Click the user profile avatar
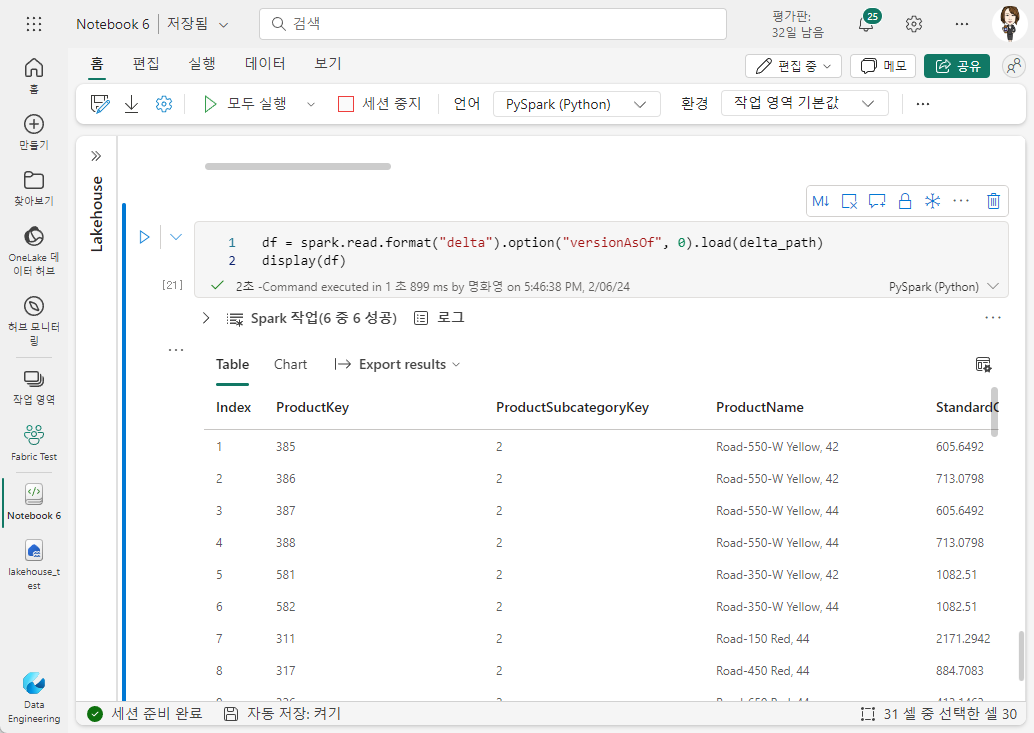The height and width of the screenshot is (733, 1034). click(1009, 24)
